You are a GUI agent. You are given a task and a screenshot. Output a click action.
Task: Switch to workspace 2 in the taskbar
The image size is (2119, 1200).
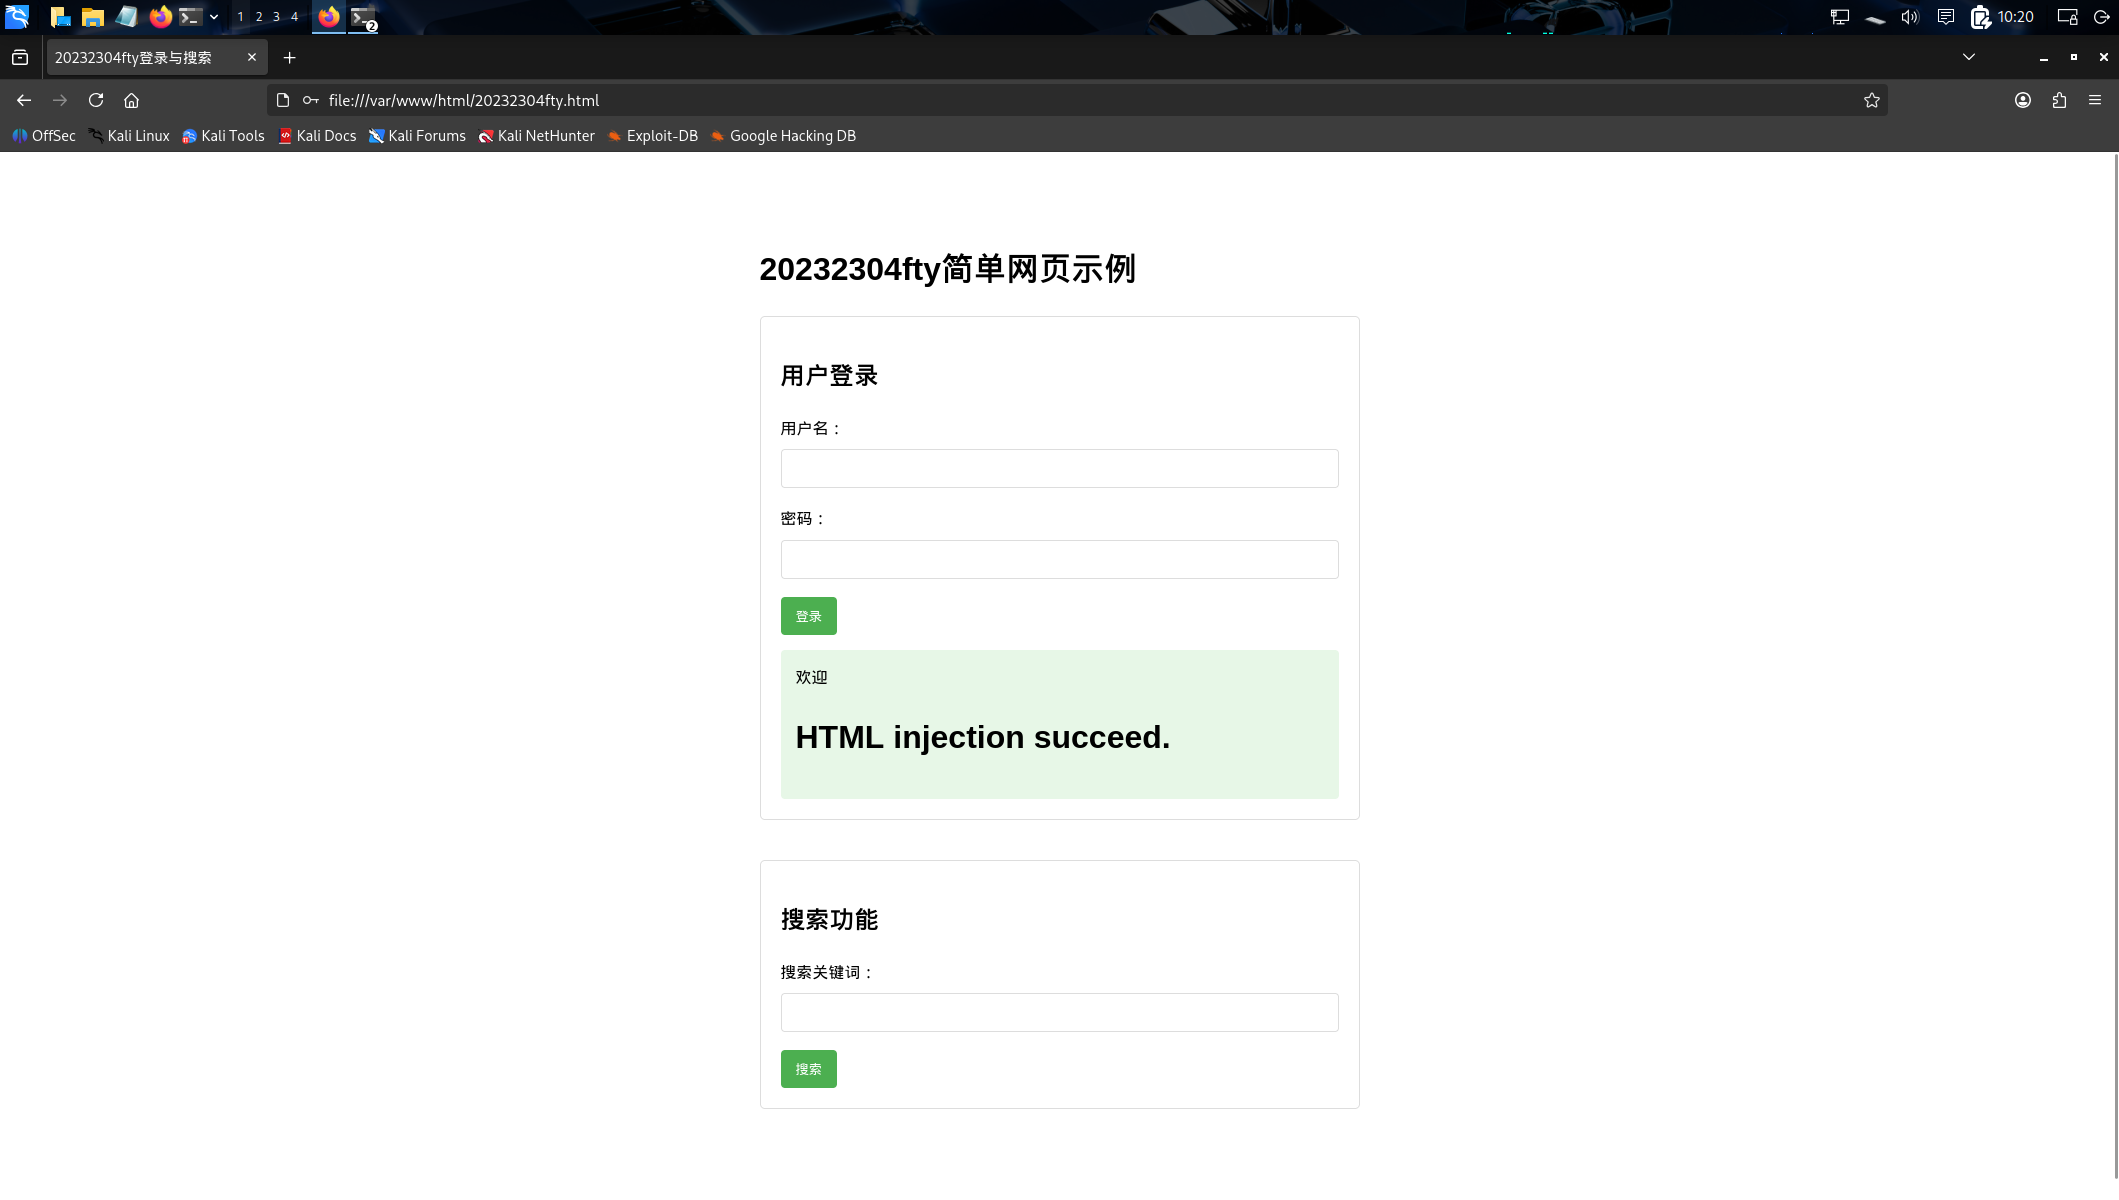[258, 17]
